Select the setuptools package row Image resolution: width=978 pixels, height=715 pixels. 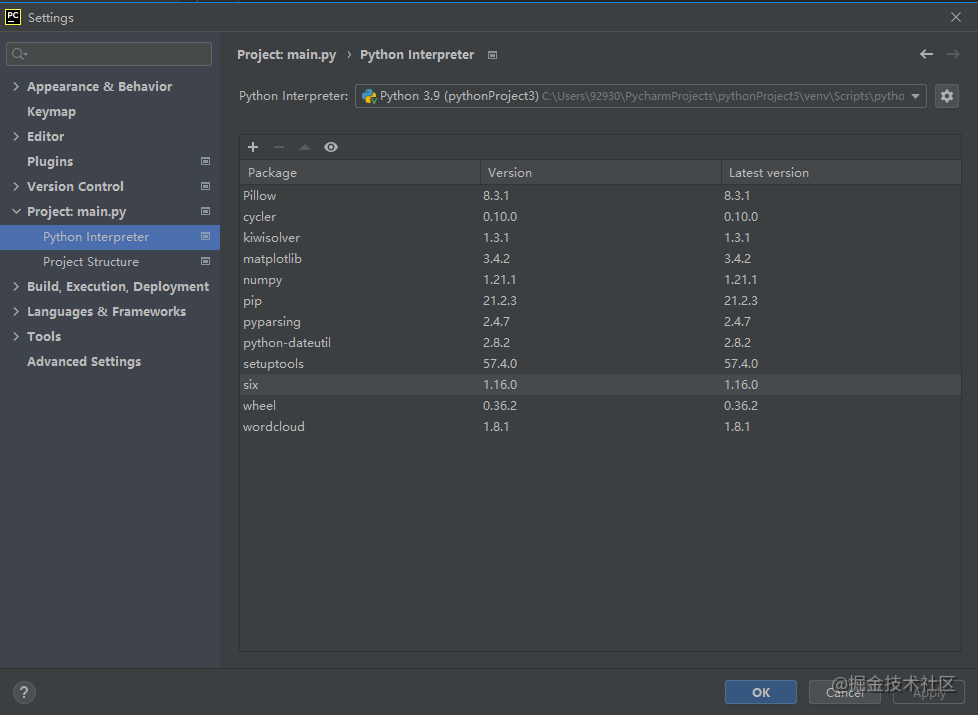pyautogui.click(x=600, y=364)
